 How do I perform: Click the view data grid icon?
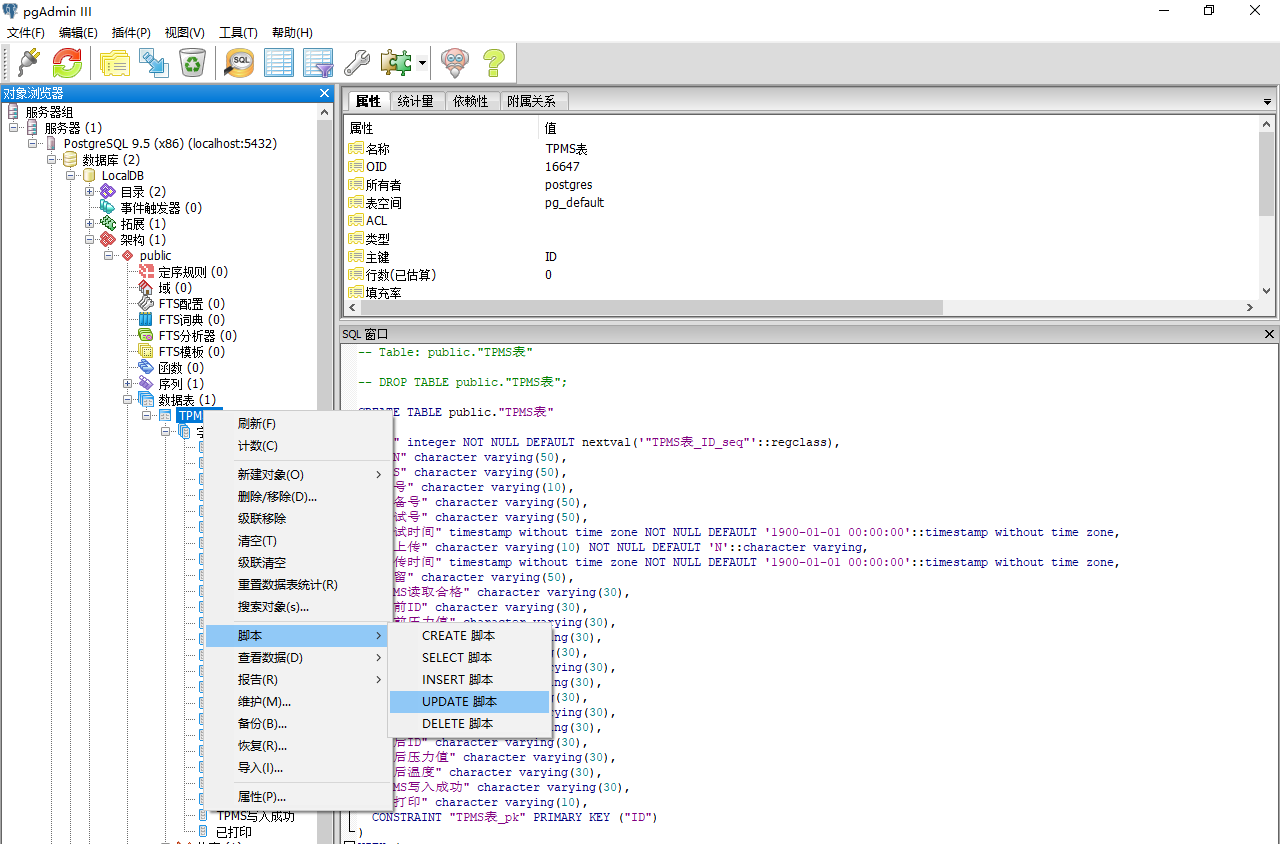[x=278, y=63]
